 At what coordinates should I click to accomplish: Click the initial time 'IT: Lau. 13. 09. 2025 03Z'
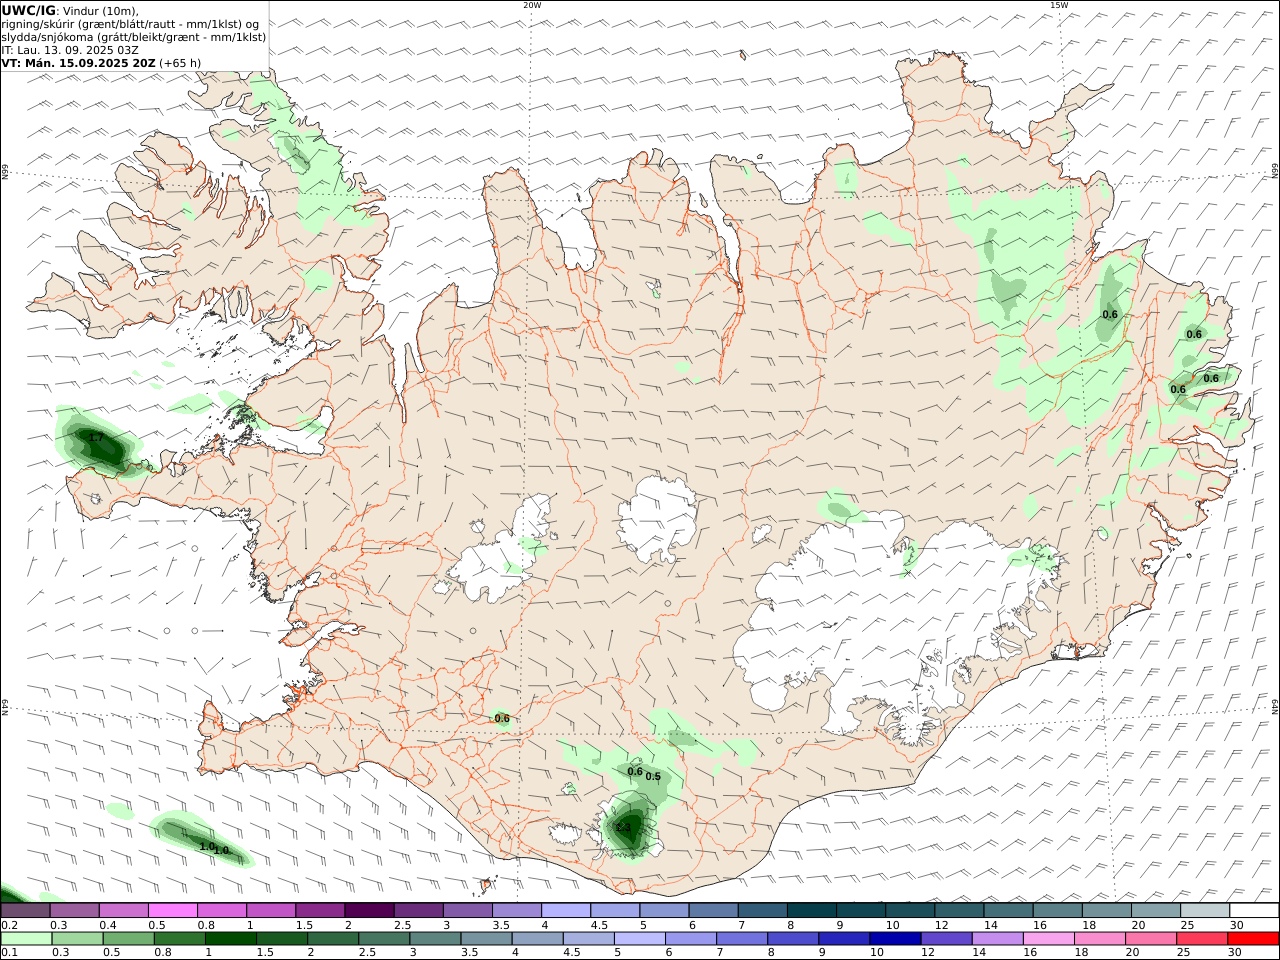pos(70,49)
